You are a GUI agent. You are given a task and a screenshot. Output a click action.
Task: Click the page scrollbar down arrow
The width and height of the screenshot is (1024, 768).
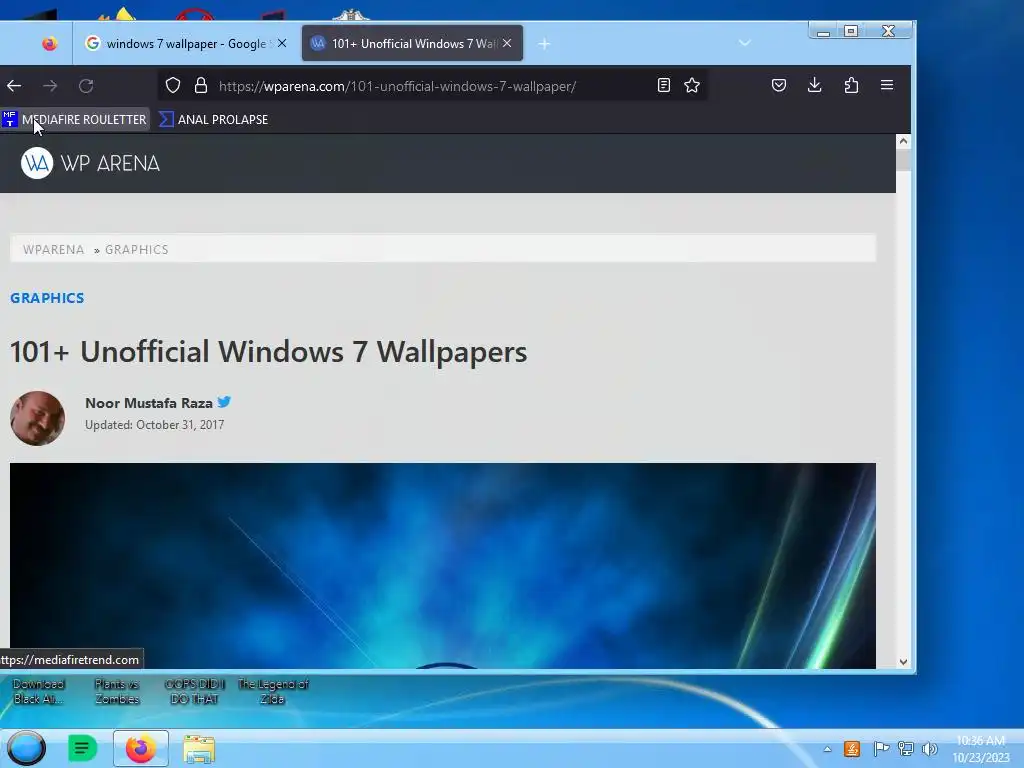point(903,662)
